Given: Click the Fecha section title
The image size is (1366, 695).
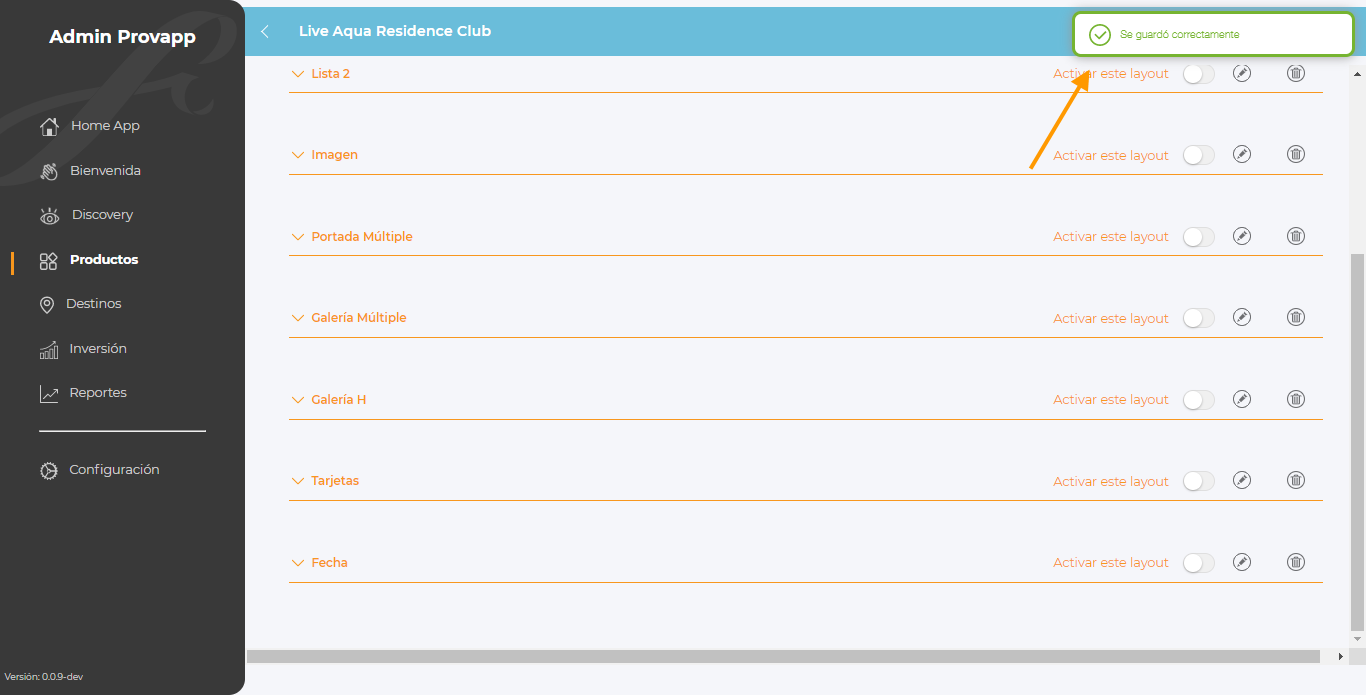Looking at the screenshot, I should tap(330, 563).
